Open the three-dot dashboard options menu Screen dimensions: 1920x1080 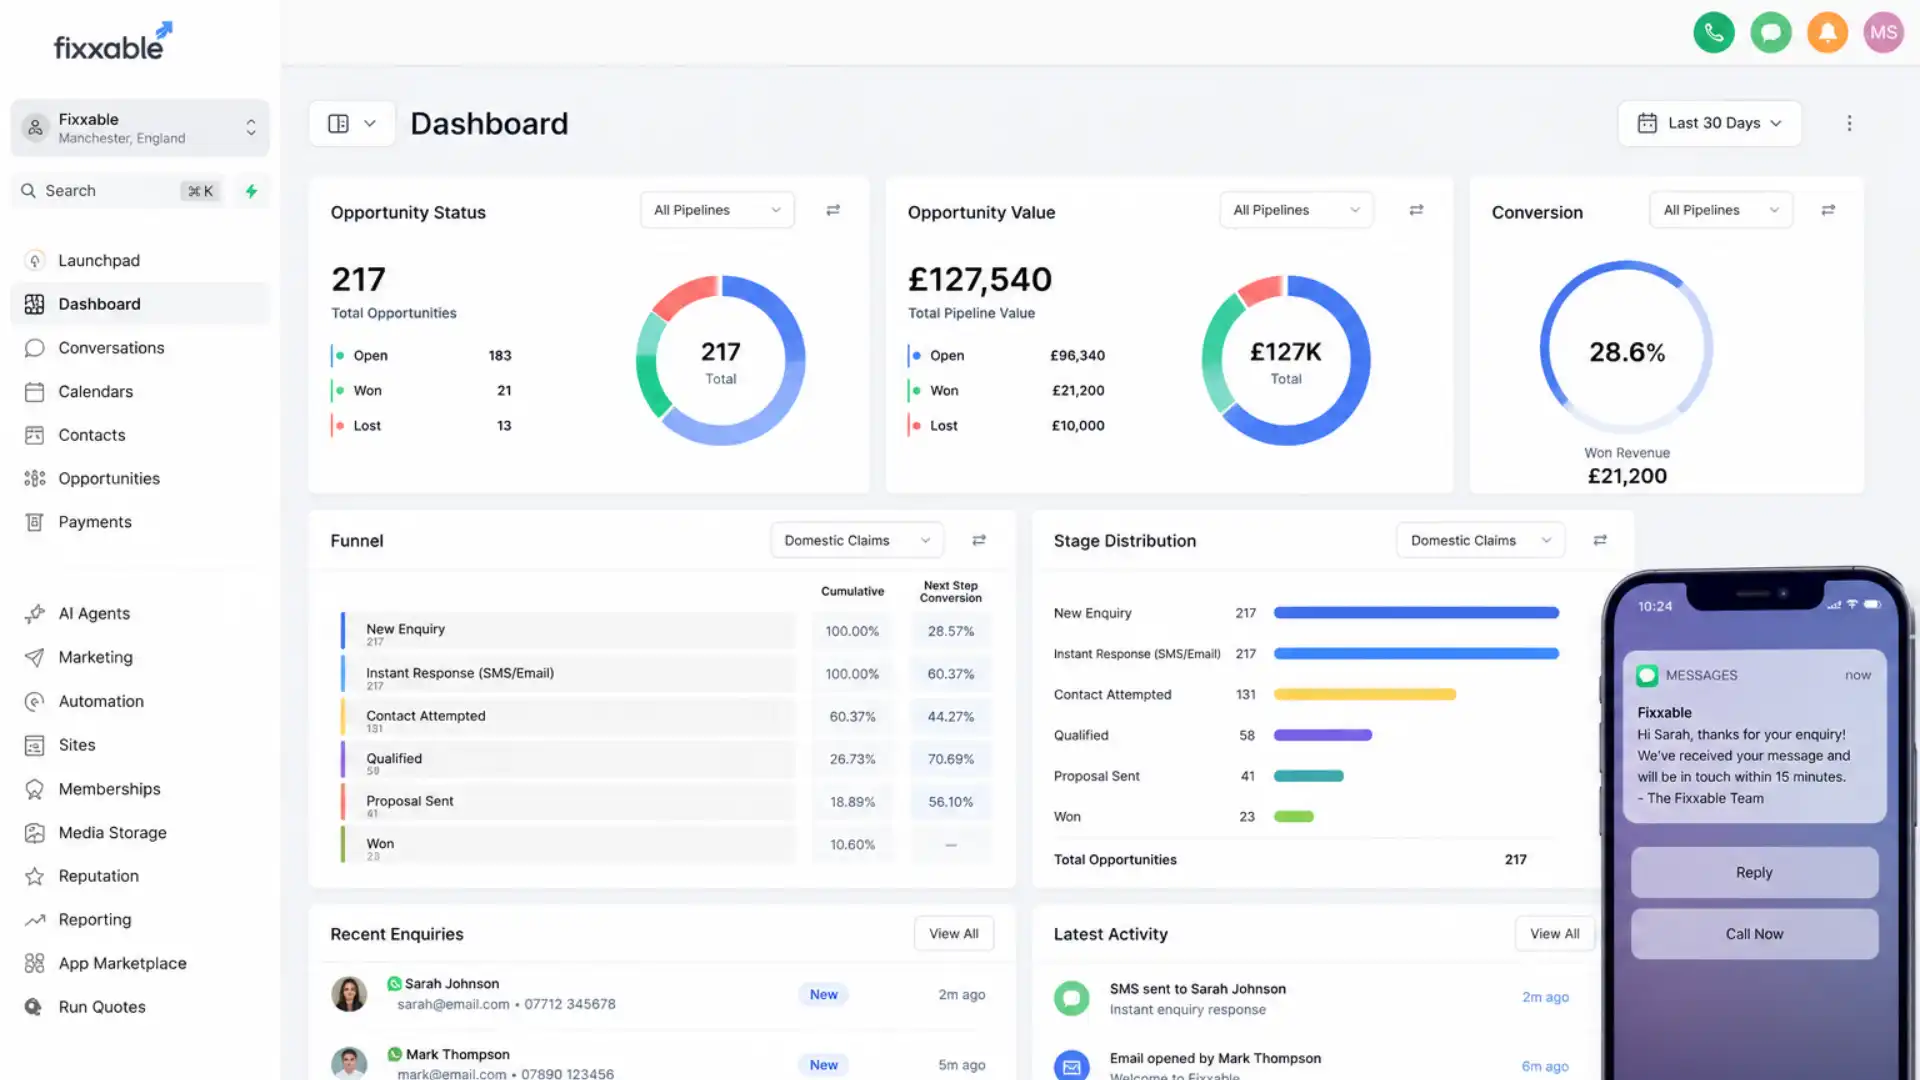[1849, 123]
